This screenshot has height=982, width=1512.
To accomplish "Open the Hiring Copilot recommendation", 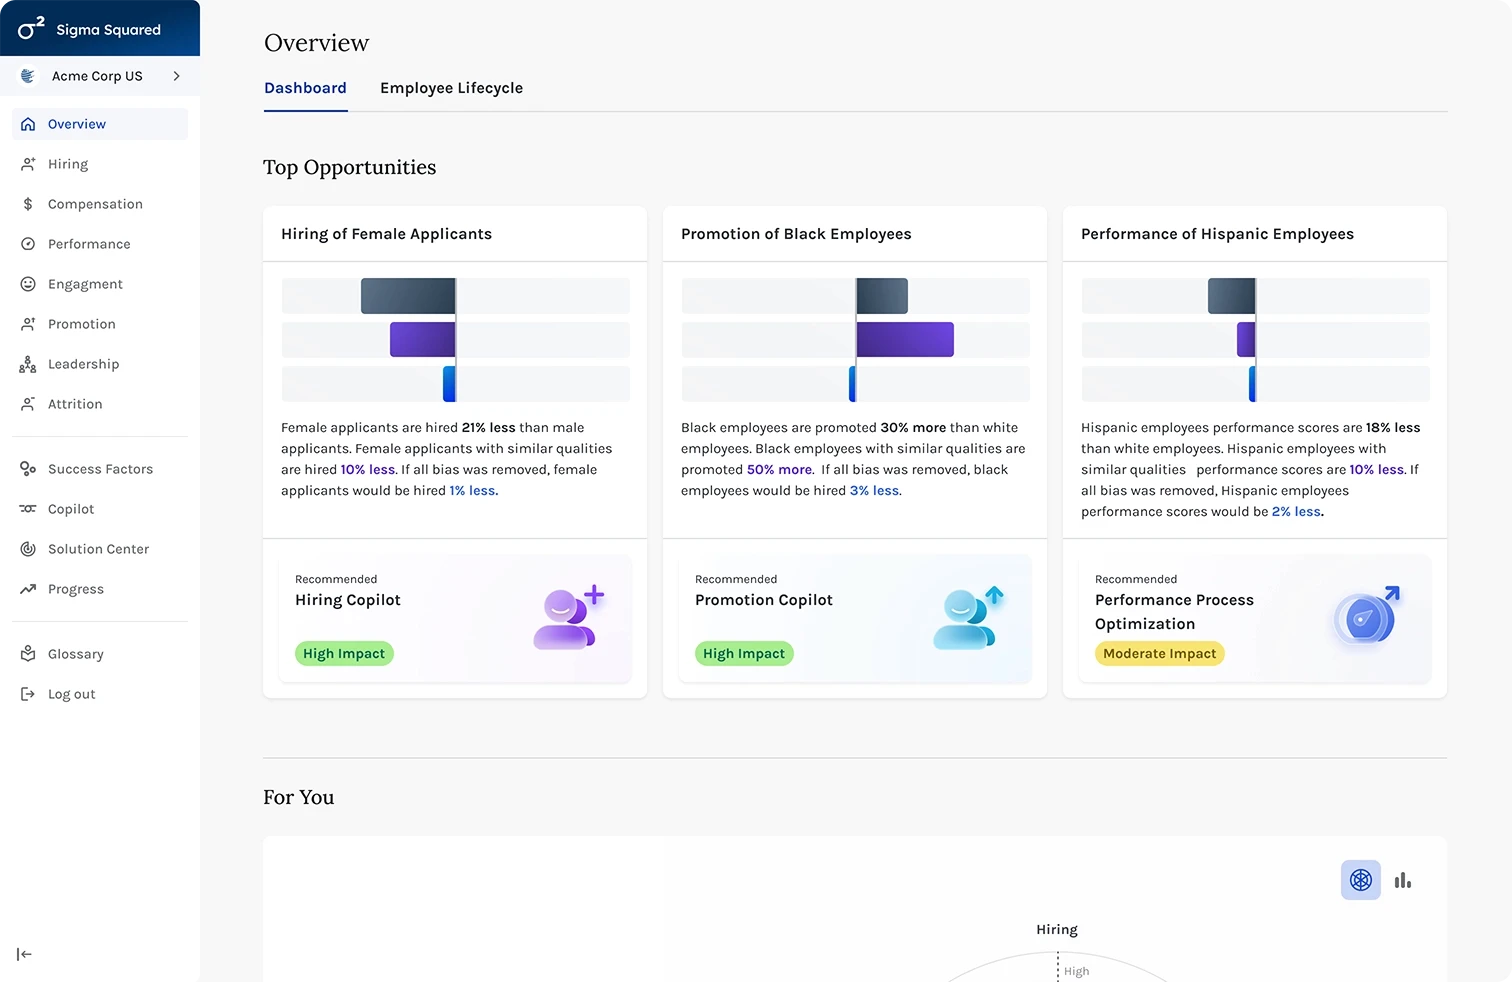I will pos(455,618).
